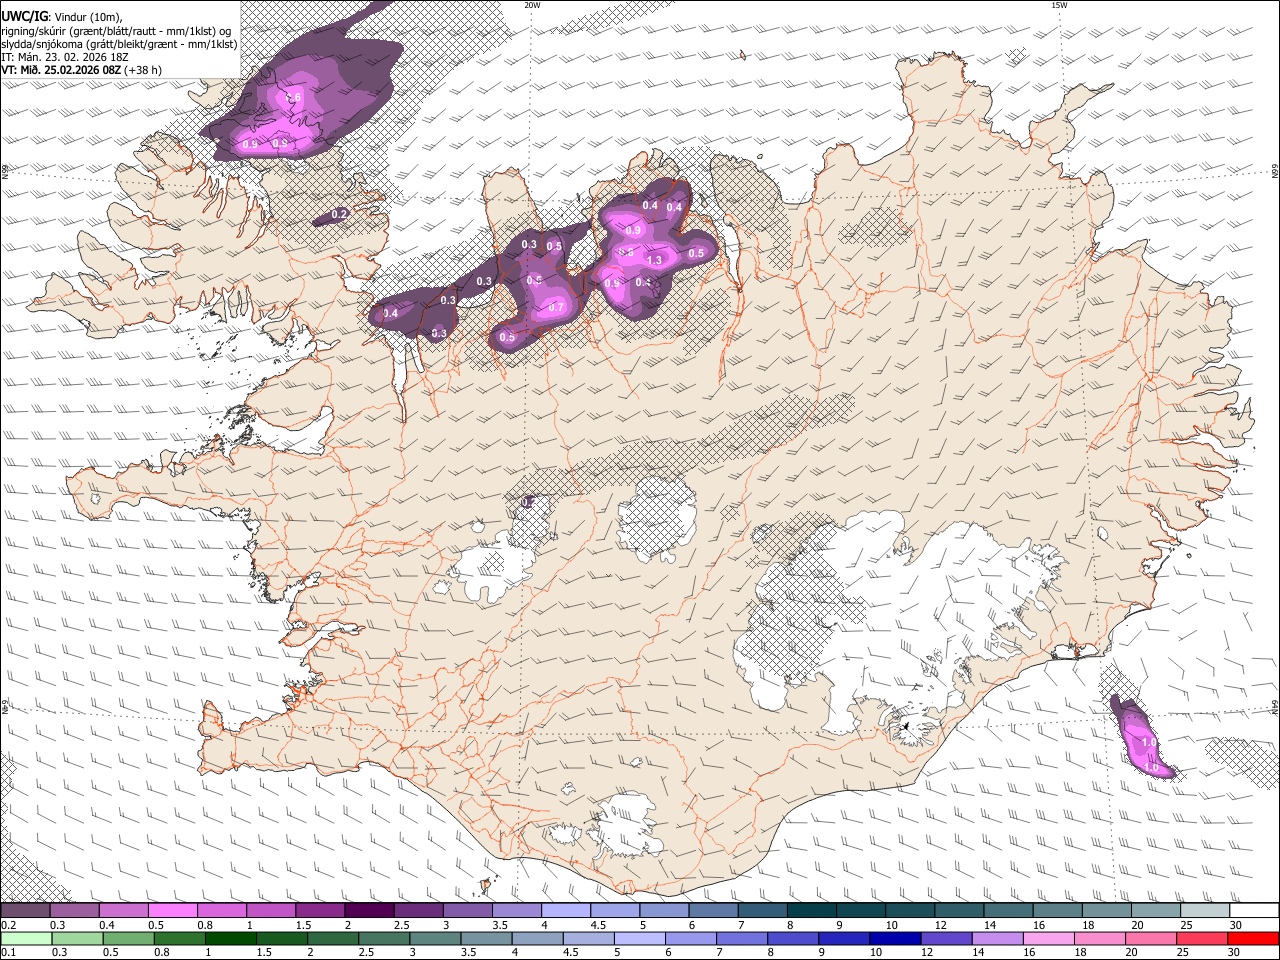This screenshot has width=1280, height=960.
Task: Click the 'slydda/snjókoma' legend description line
Action: [x=120, y=44]
